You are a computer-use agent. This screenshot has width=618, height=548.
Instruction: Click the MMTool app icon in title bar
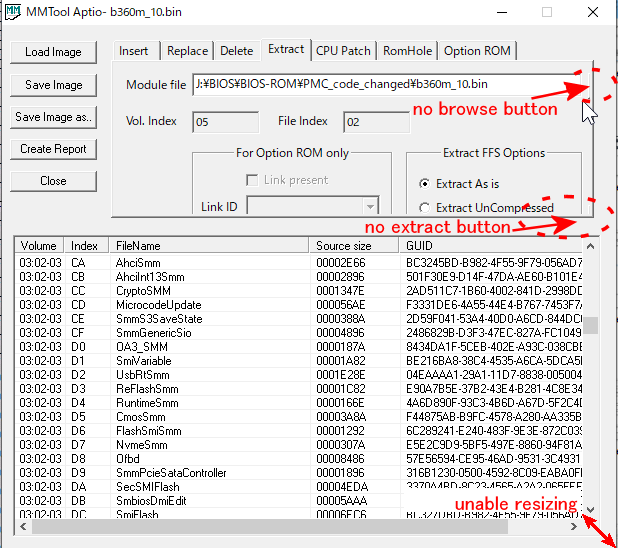(11, 12)
